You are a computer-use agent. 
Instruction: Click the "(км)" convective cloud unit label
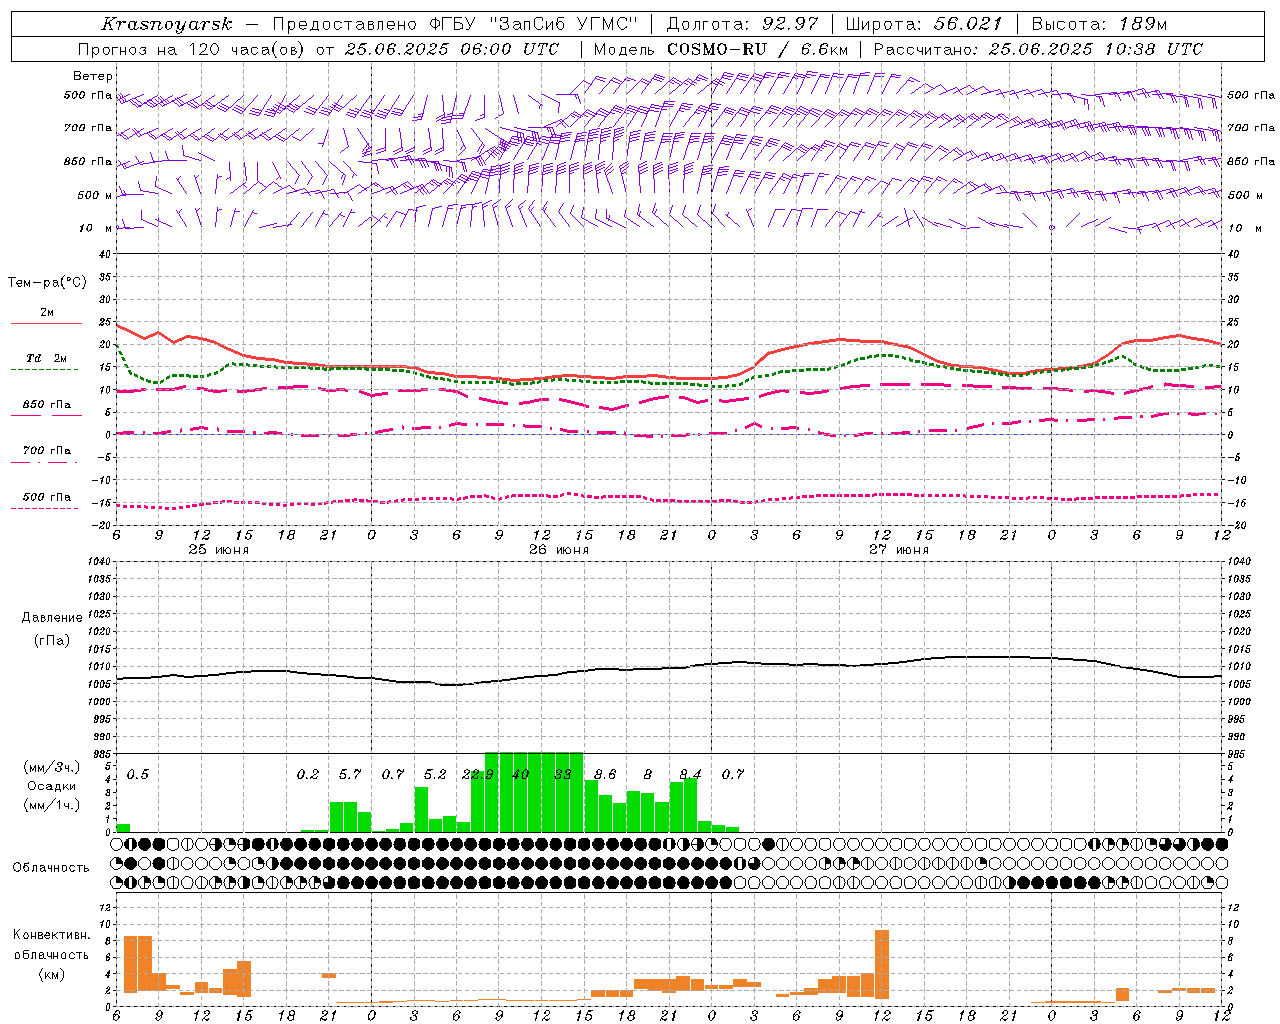point(51,973)
